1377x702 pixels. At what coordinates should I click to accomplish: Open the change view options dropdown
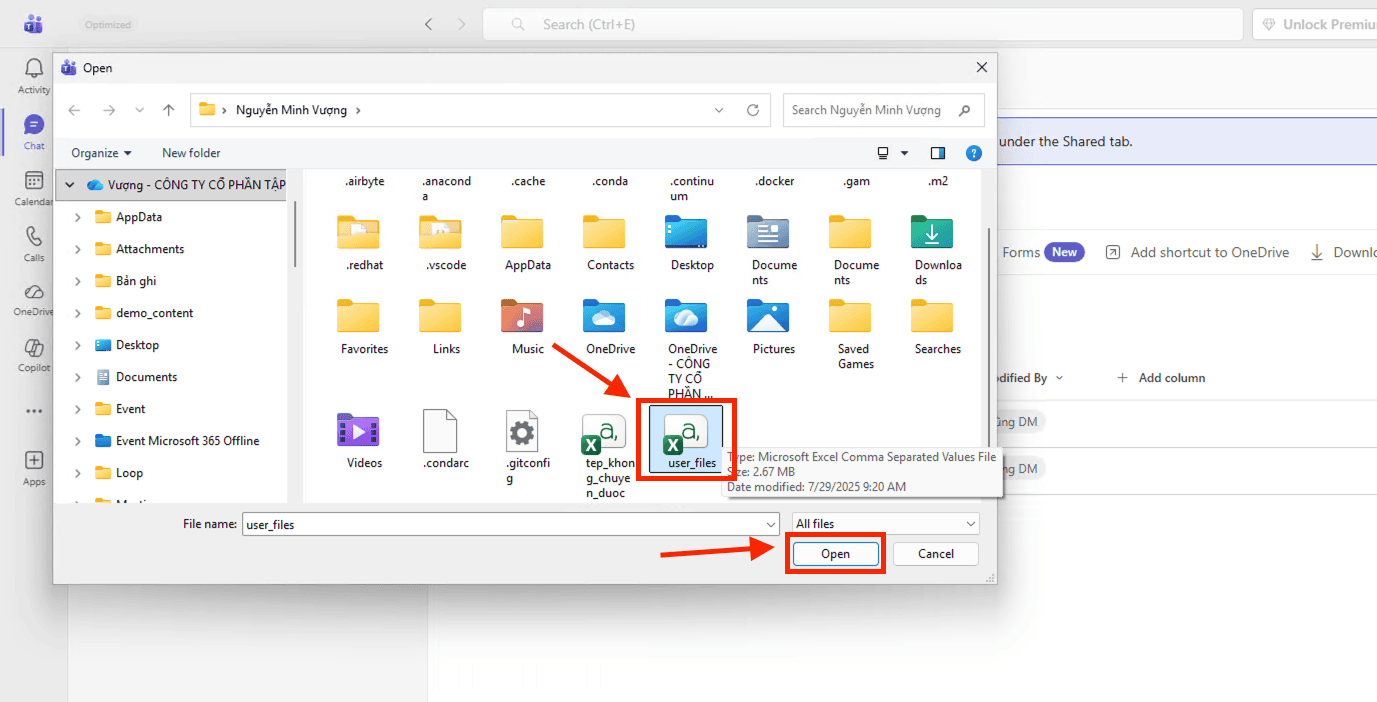coord(904,153)
